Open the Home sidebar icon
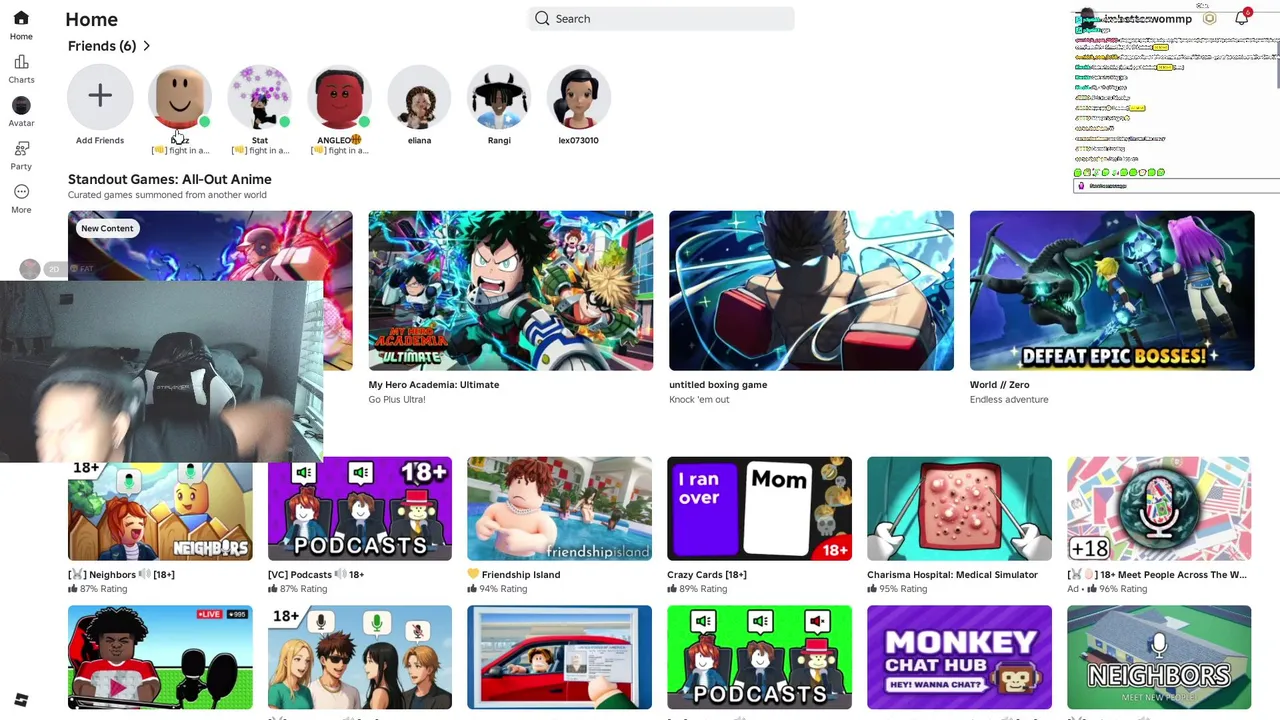The image size is (1280, 720). 21,19
